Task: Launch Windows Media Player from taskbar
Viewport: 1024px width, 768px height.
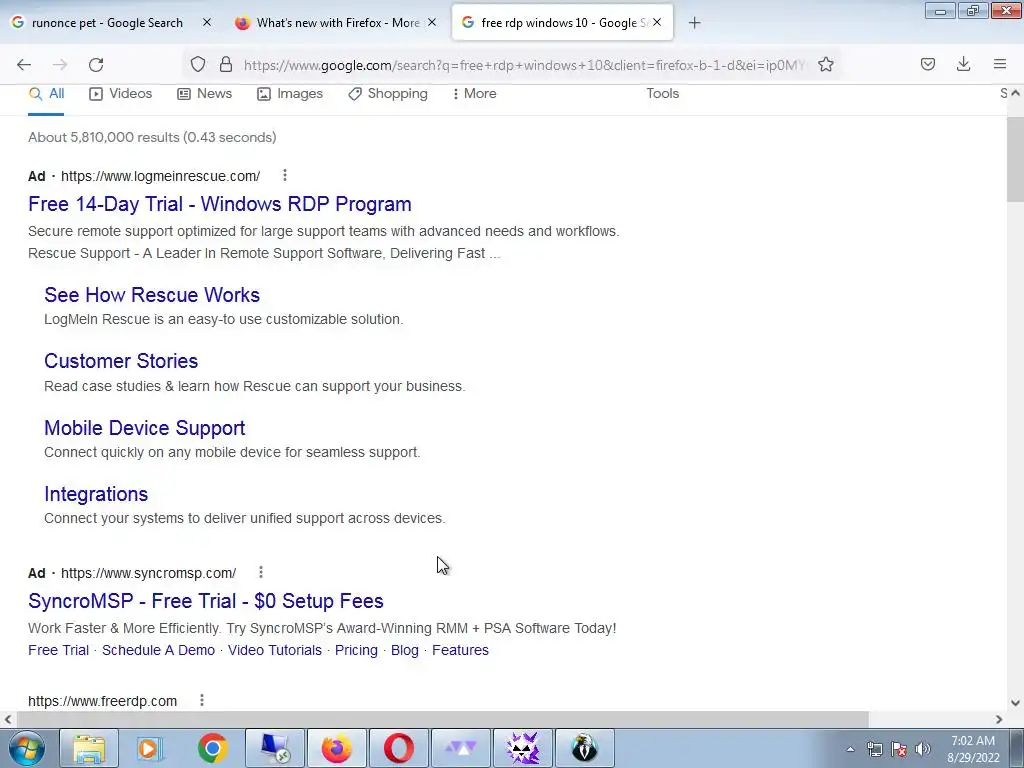Action: pos(150,748)
